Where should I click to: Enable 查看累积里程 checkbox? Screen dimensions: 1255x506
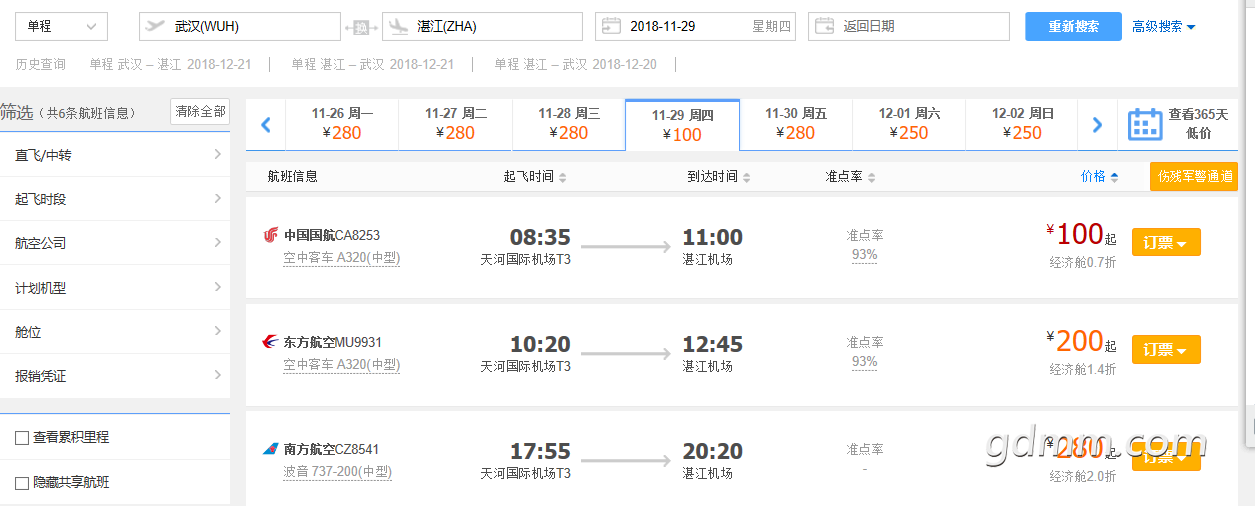point(22,438)
